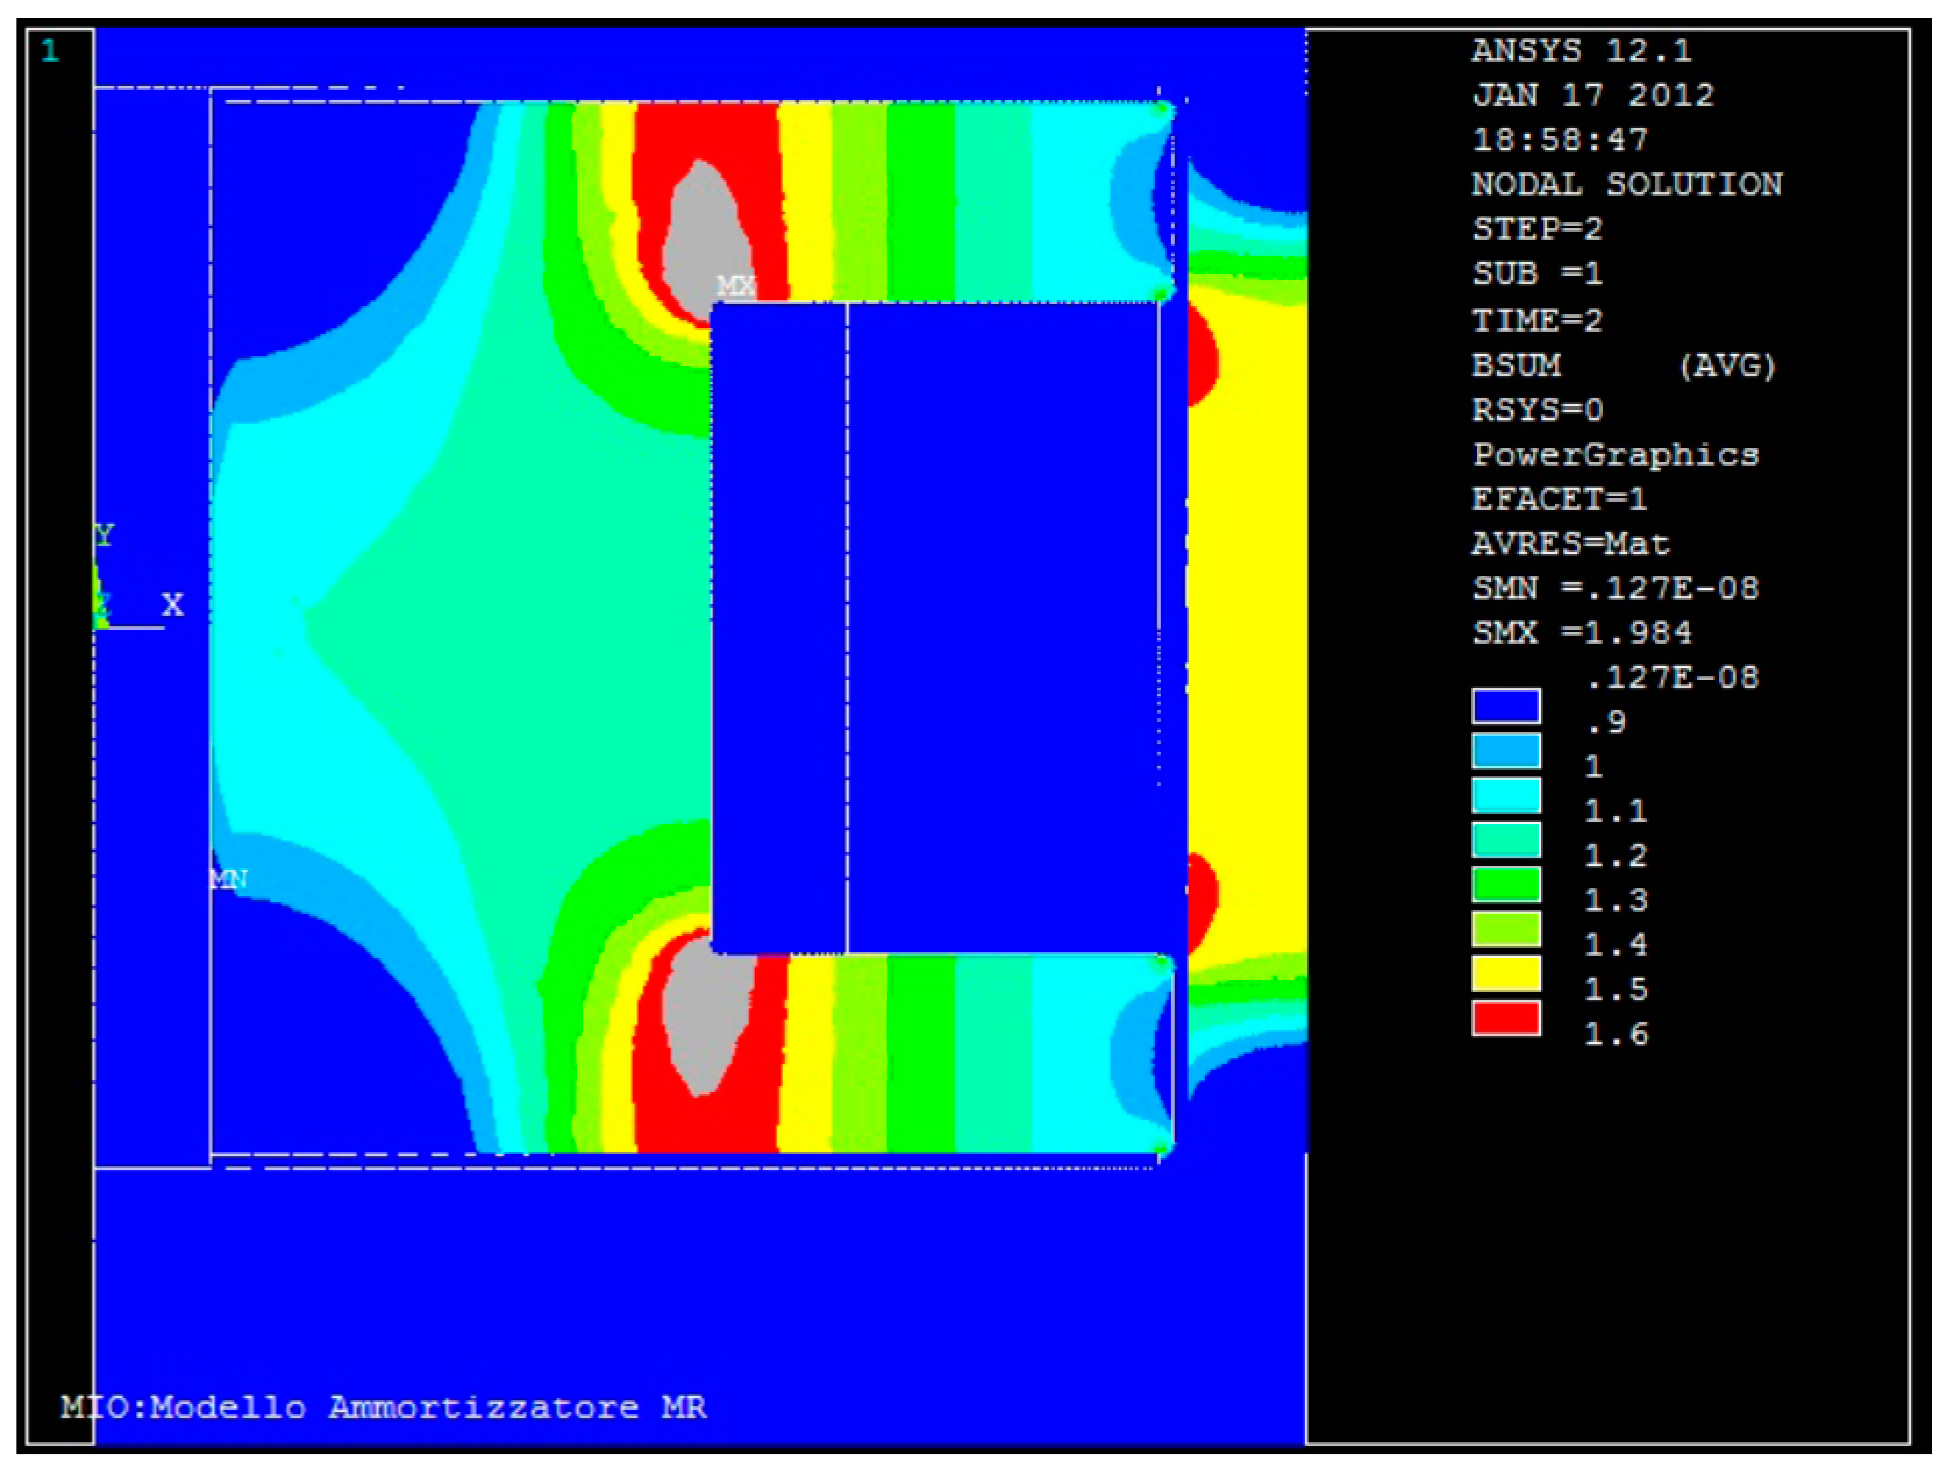The height and width of the screenshot is (1474, 1947).
Task: Click the cyan legend swatch near 1.1
Action: [x=1505, y=795]
